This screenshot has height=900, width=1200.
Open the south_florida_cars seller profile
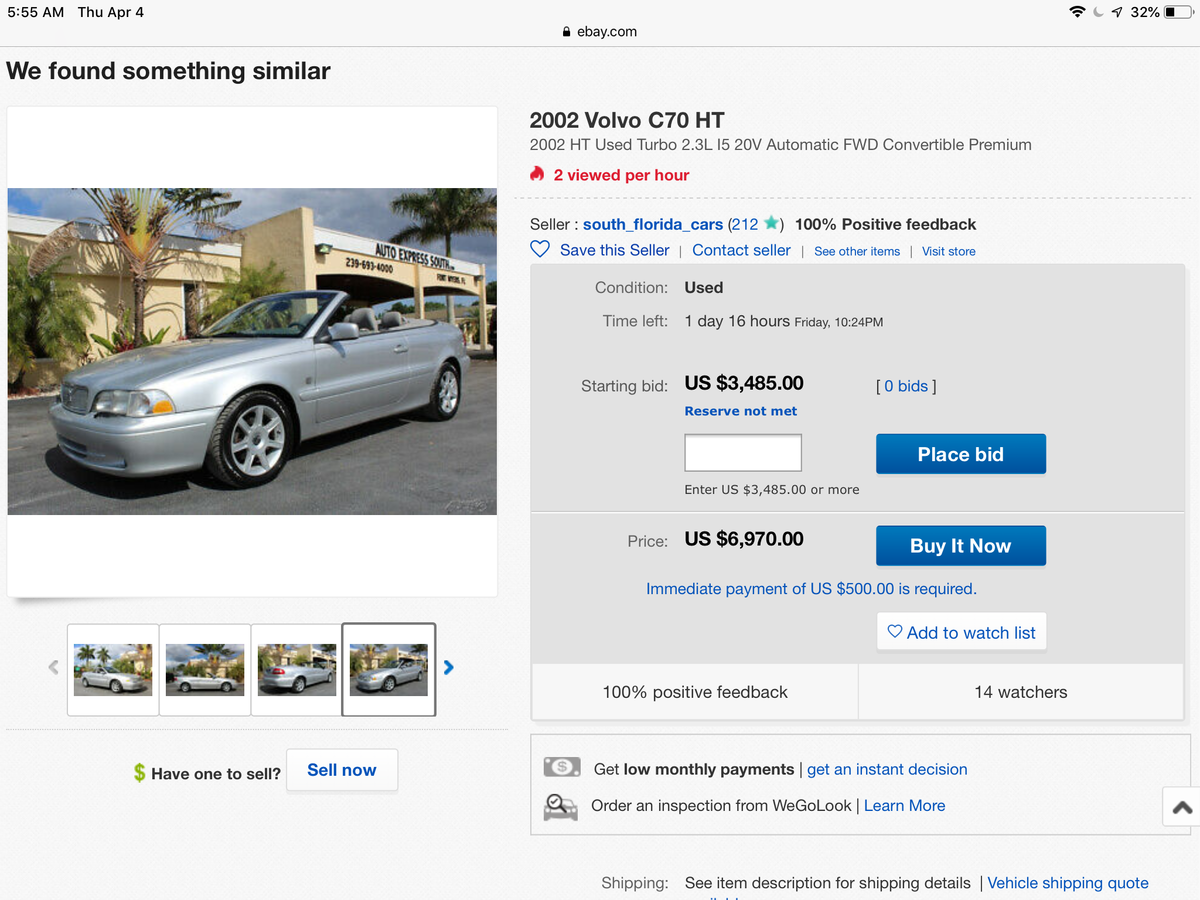(653, 224)
